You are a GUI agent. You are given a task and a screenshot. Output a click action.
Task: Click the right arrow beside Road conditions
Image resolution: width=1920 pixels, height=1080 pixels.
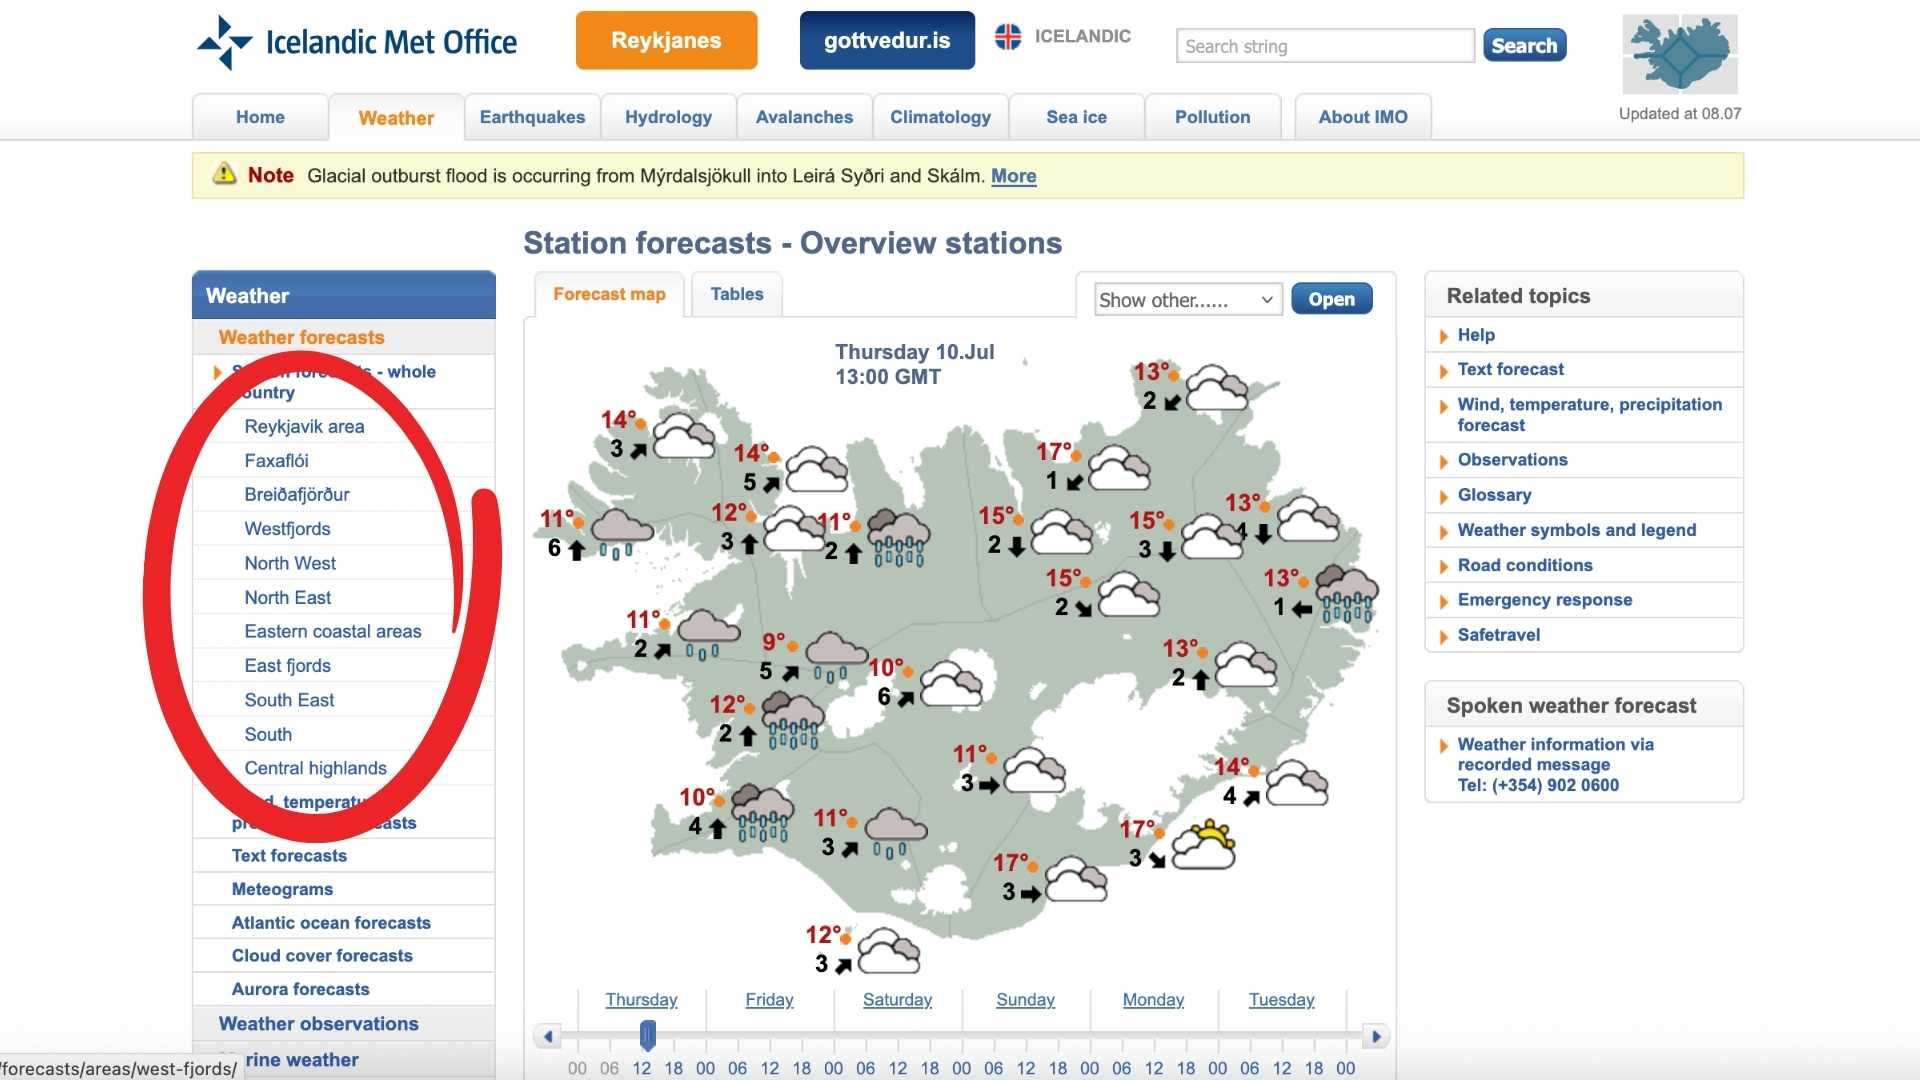tap(1444, 565)
